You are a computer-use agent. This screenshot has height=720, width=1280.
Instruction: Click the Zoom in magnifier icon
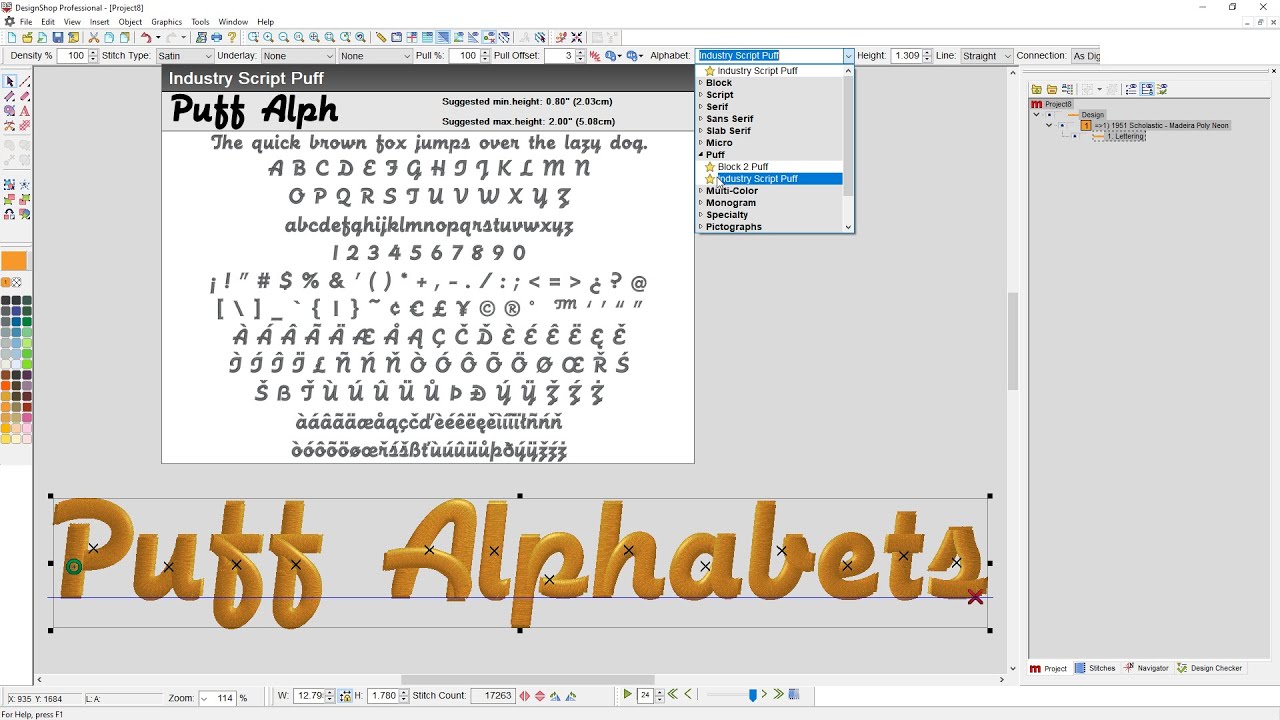coord(269,38)
